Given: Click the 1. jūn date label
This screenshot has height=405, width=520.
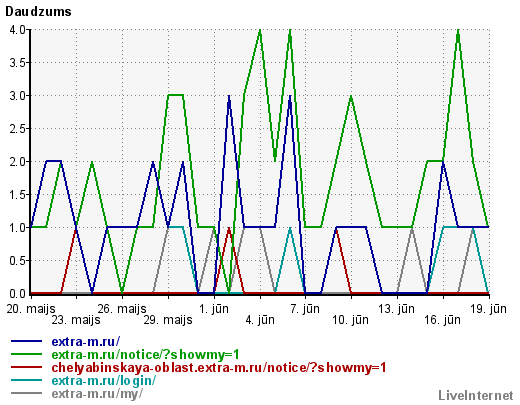Looking at the screenshot, I should click(214, 309).
